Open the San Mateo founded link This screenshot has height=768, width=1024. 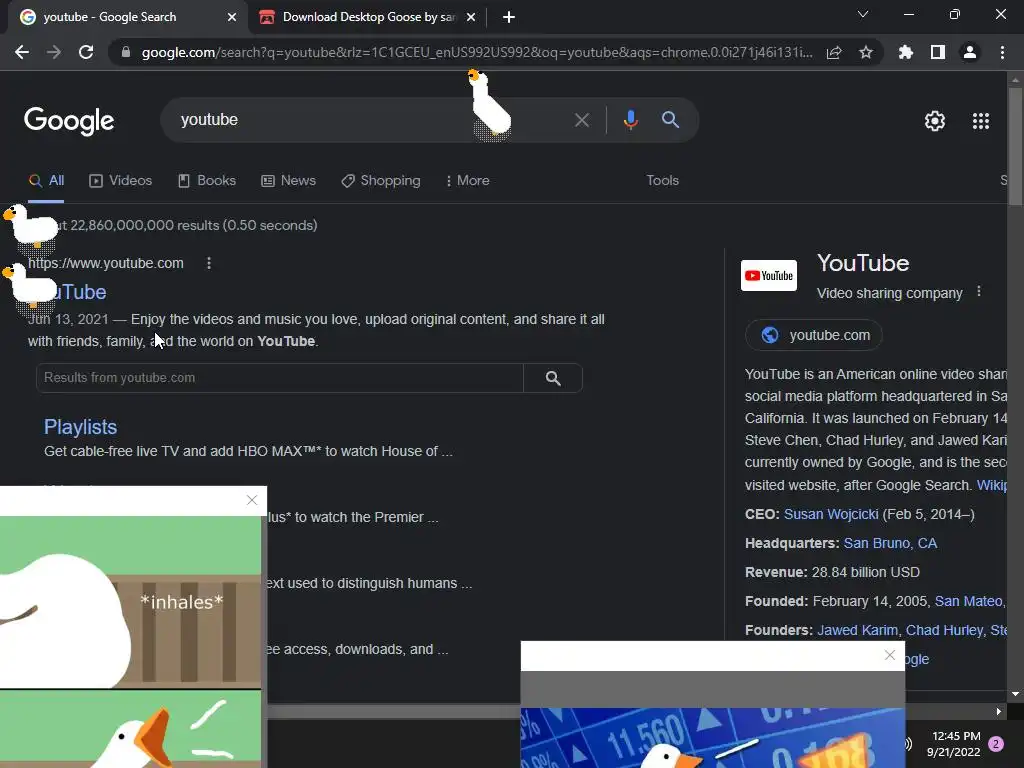pos(968,601)
